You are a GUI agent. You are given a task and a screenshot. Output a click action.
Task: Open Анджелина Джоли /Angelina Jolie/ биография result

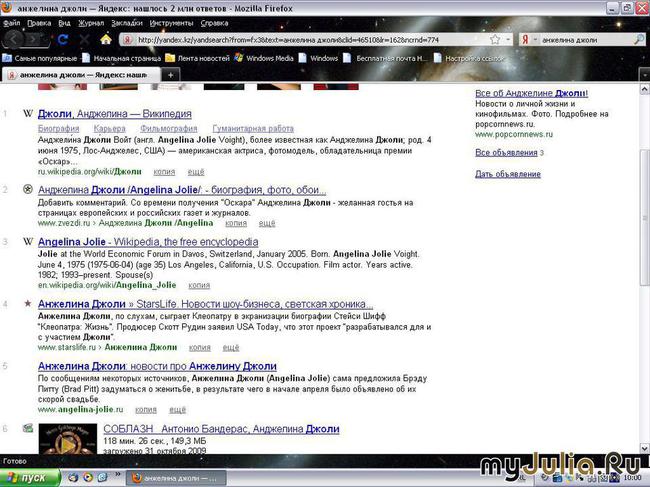click(x=182, y=190)
